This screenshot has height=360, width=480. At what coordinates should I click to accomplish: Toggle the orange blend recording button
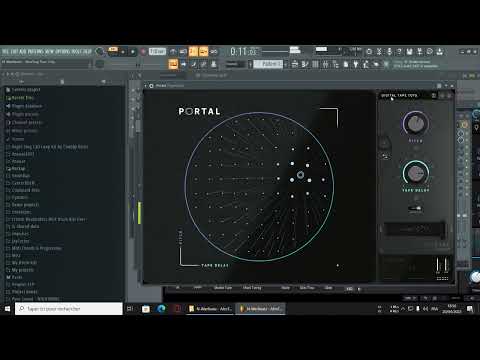[203, 52]
